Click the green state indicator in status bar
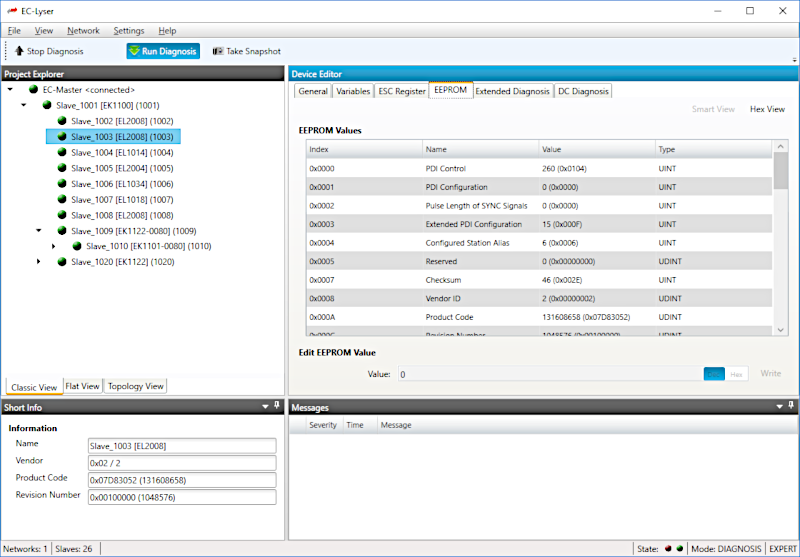 680,548
